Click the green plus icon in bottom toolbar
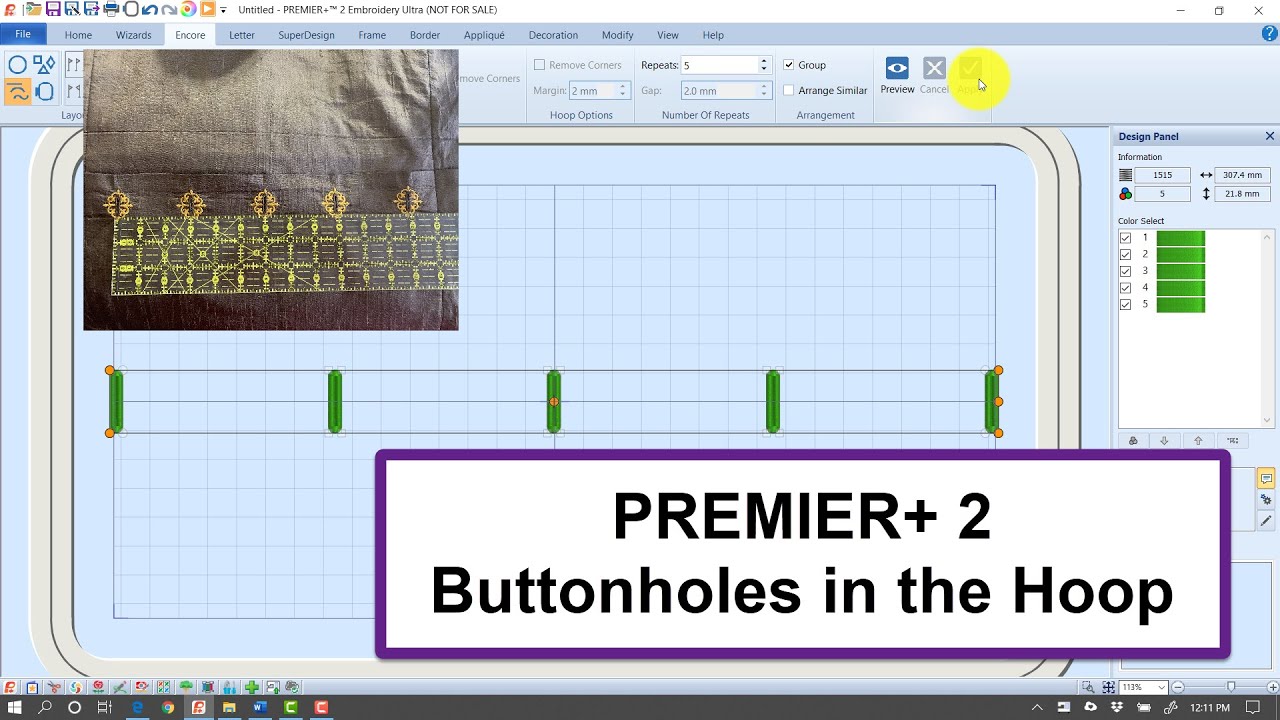Screen dimensions: 1280x720 tap(252, 687)
